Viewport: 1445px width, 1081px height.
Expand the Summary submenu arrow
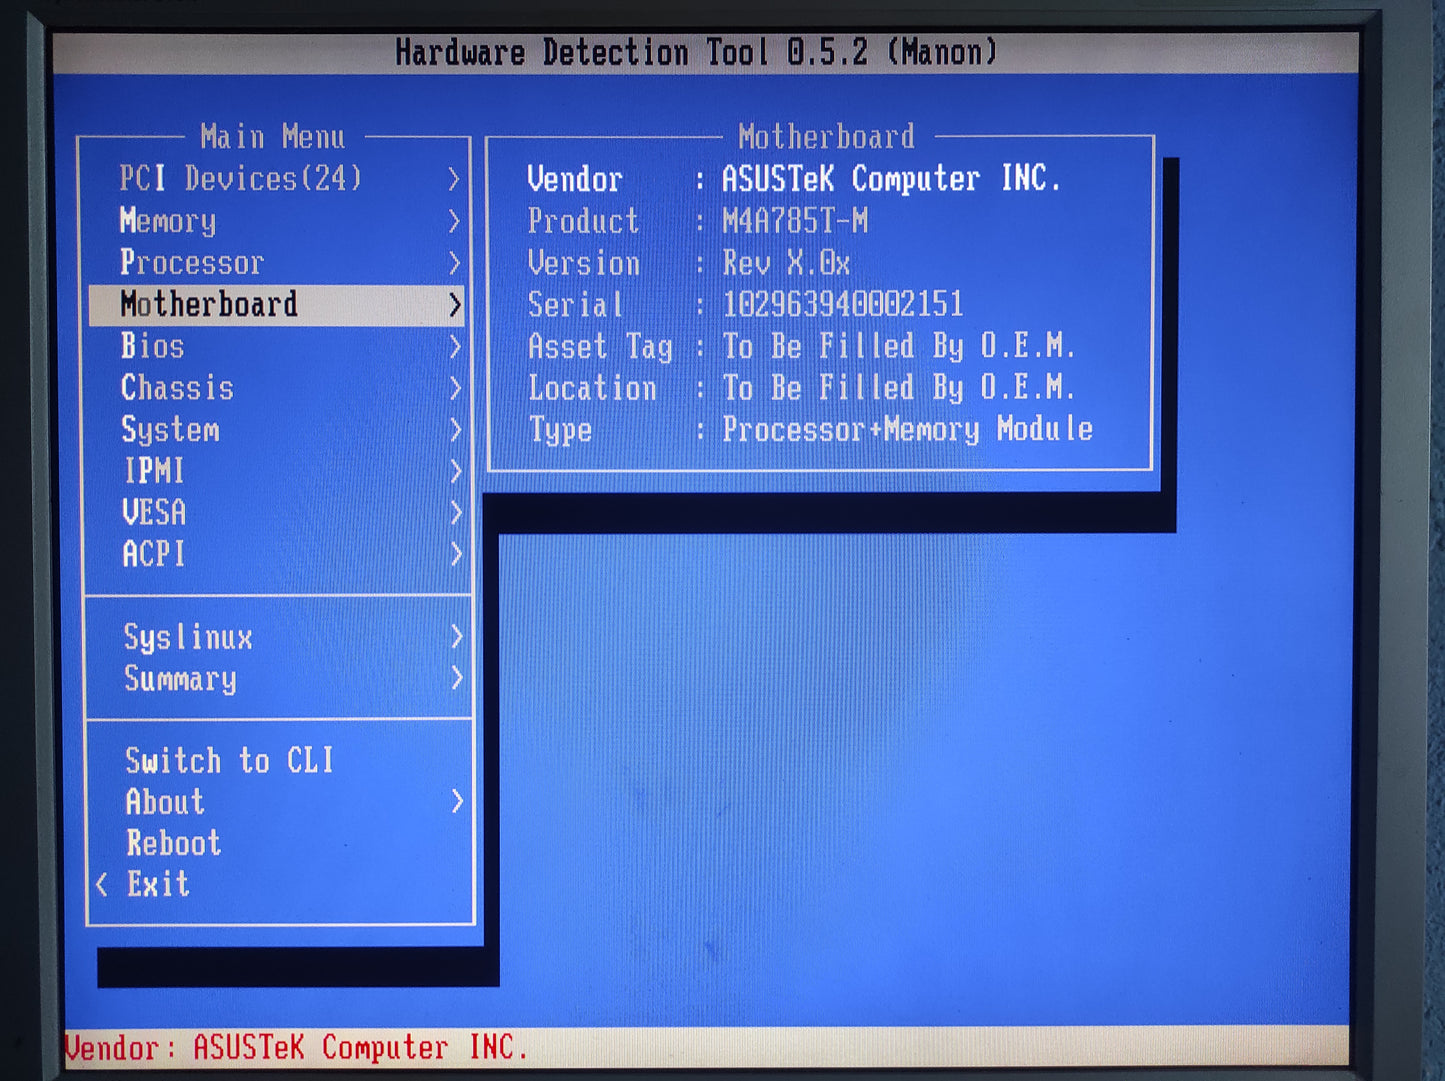point(456,679)
